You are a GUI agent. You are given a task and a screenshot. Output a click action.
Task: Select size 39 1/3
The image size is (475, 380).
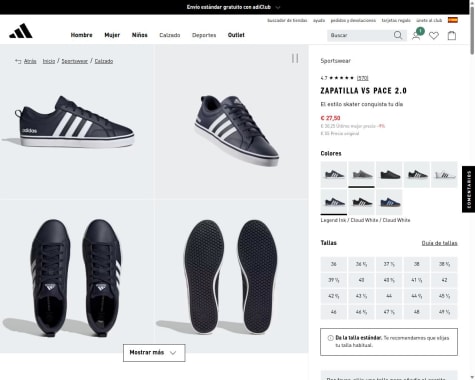(334, 280)
